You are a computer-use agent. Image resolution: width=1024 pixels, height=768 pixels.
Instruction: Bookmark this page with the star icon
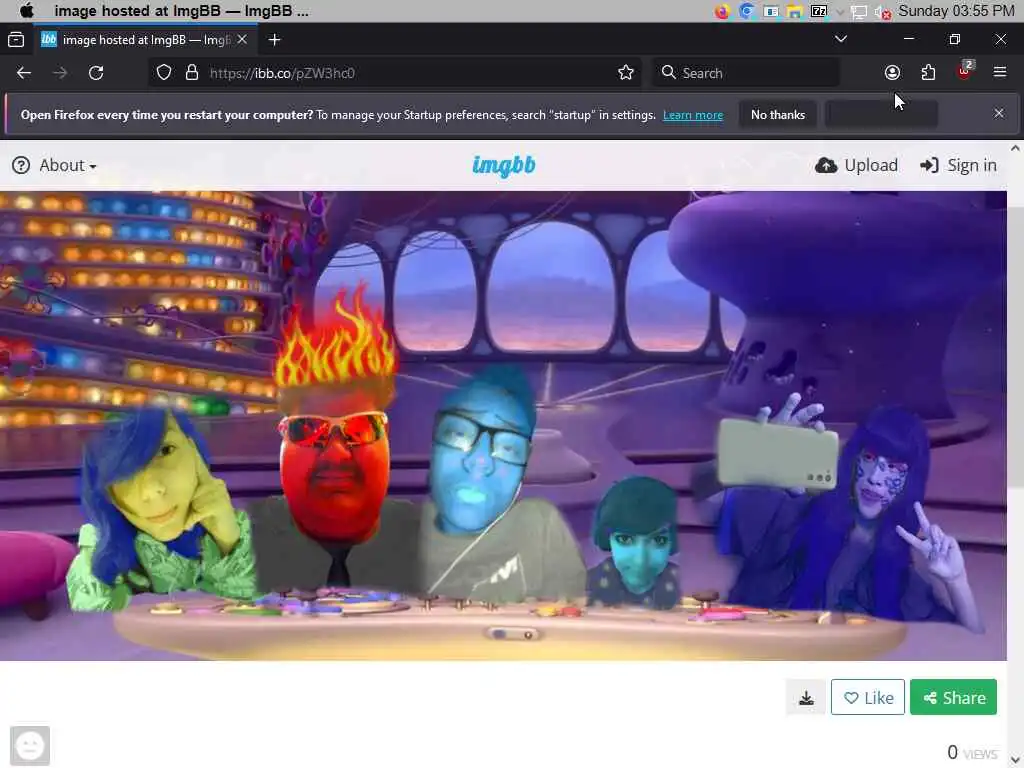(626, 72)
